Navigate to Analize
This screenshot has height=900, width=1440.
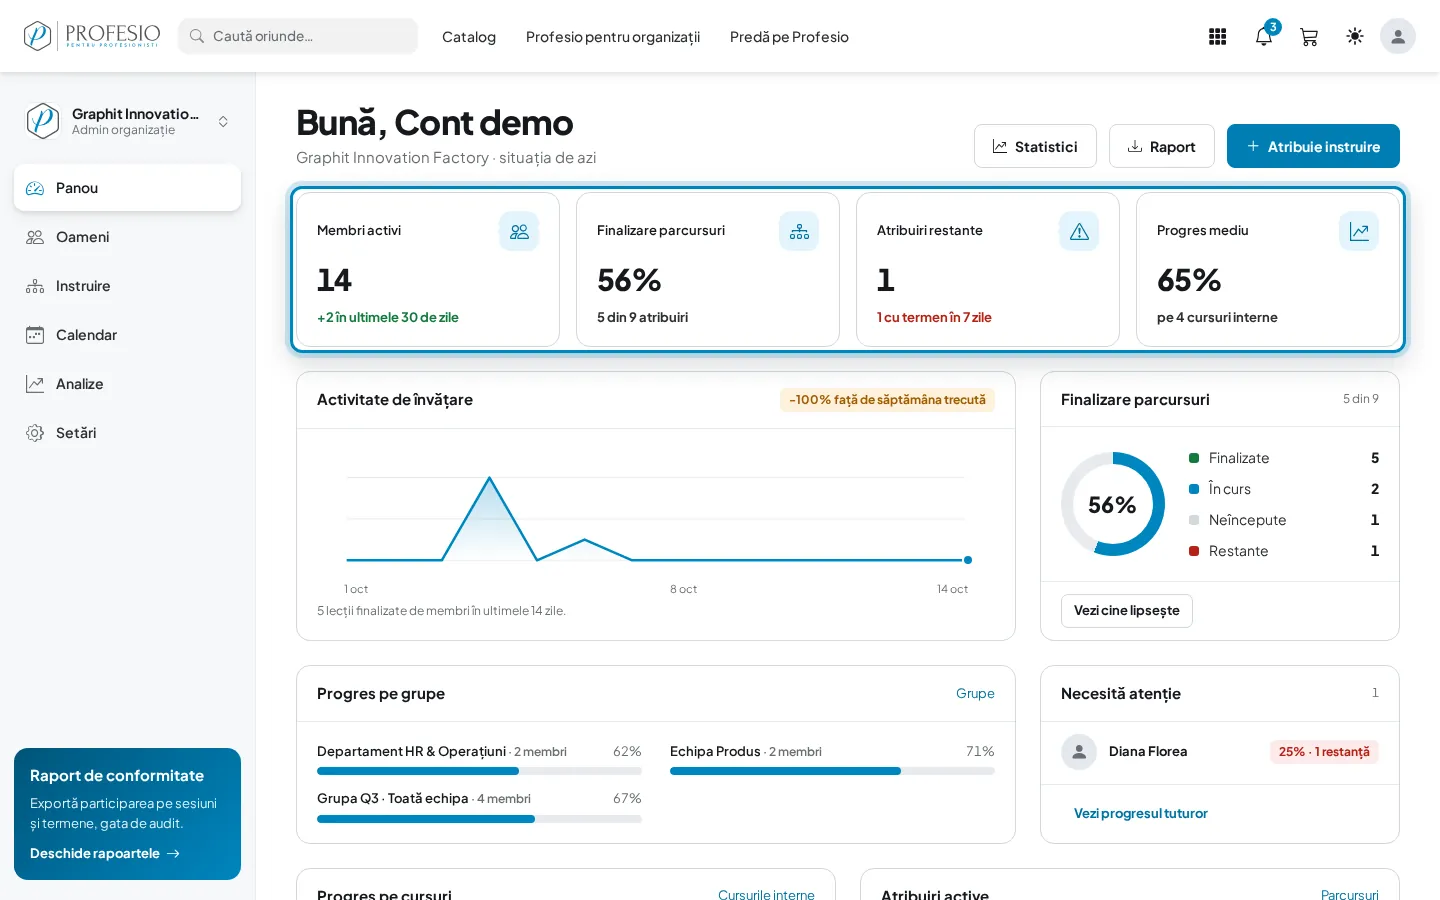point(127,384)
